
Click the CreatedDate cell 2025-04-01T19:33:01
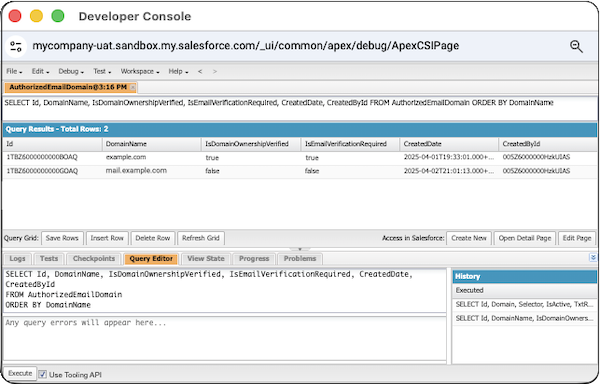(x=449, y=157)
